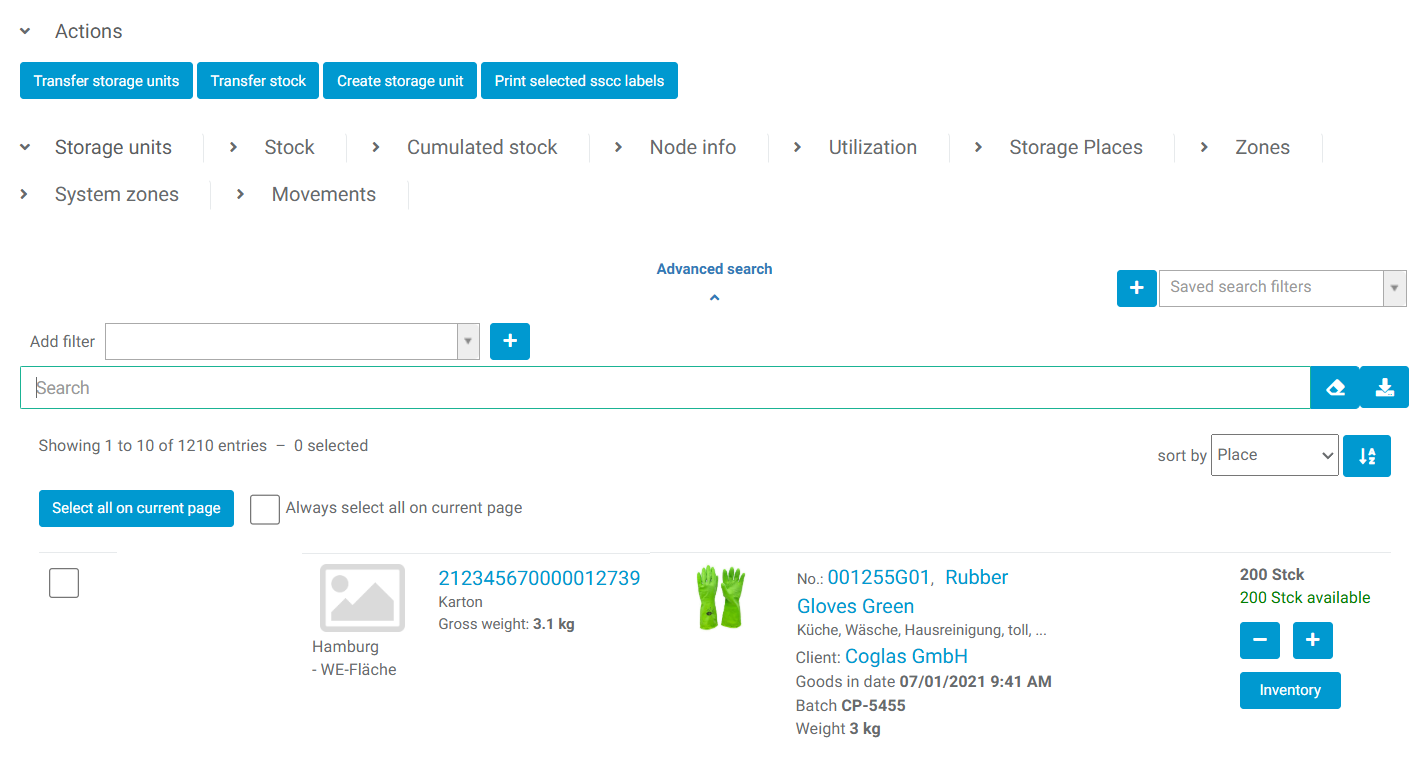Click Select all on current page
The image size is (1427, 762).
coord(136,508)
